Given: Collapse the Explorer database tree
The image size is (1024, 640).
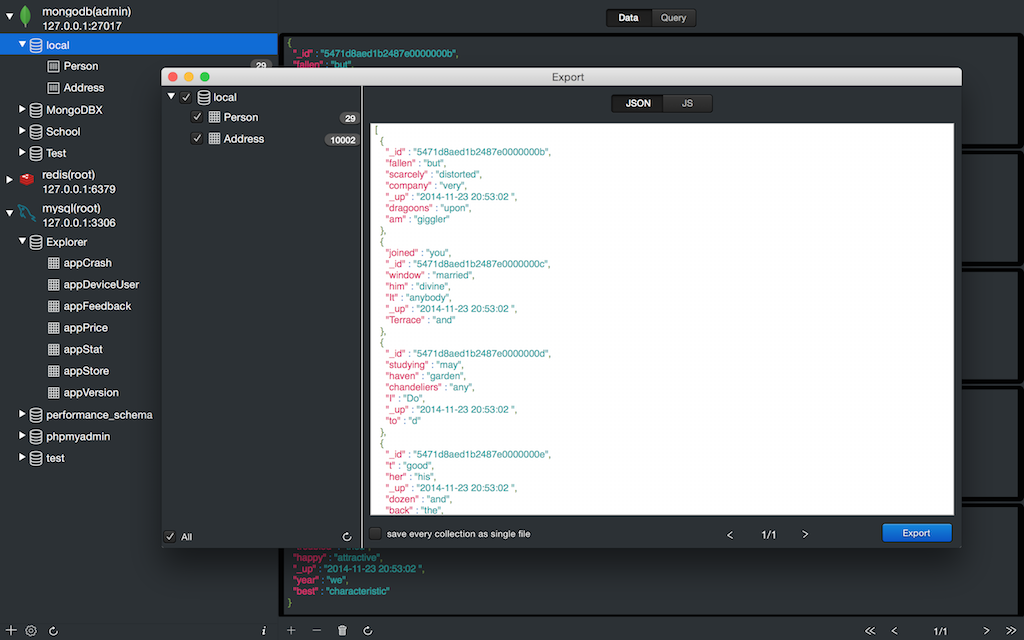Looking at the screenshot, I should pos(23,241).
